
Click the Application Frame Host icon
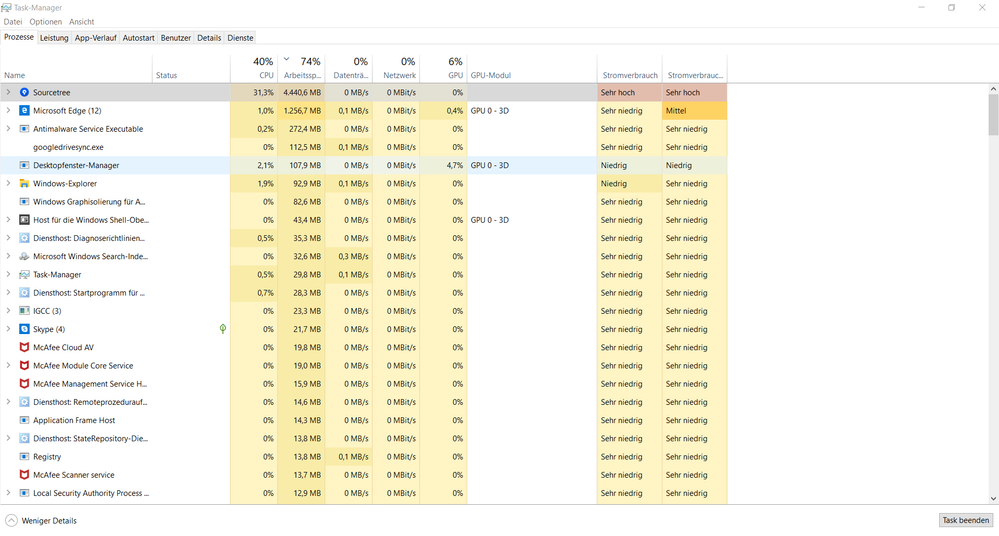pyautogui.click(x=24, y=421)
